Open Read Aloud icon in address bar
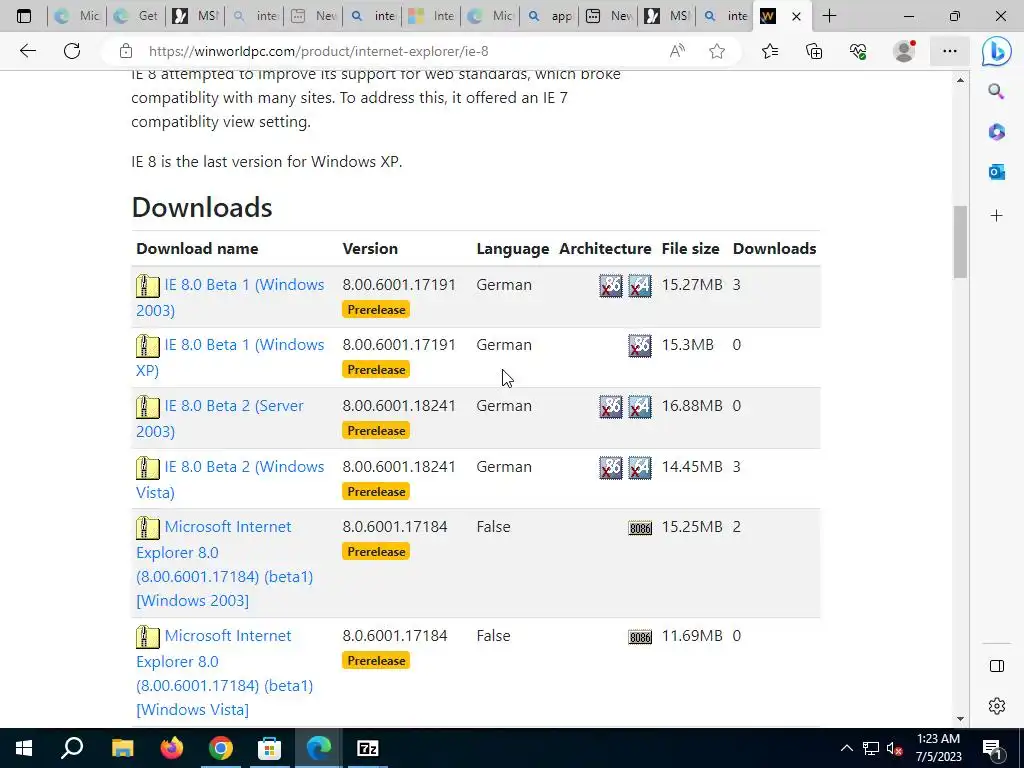The image size is (1024, 768). [x=677, y=51]
